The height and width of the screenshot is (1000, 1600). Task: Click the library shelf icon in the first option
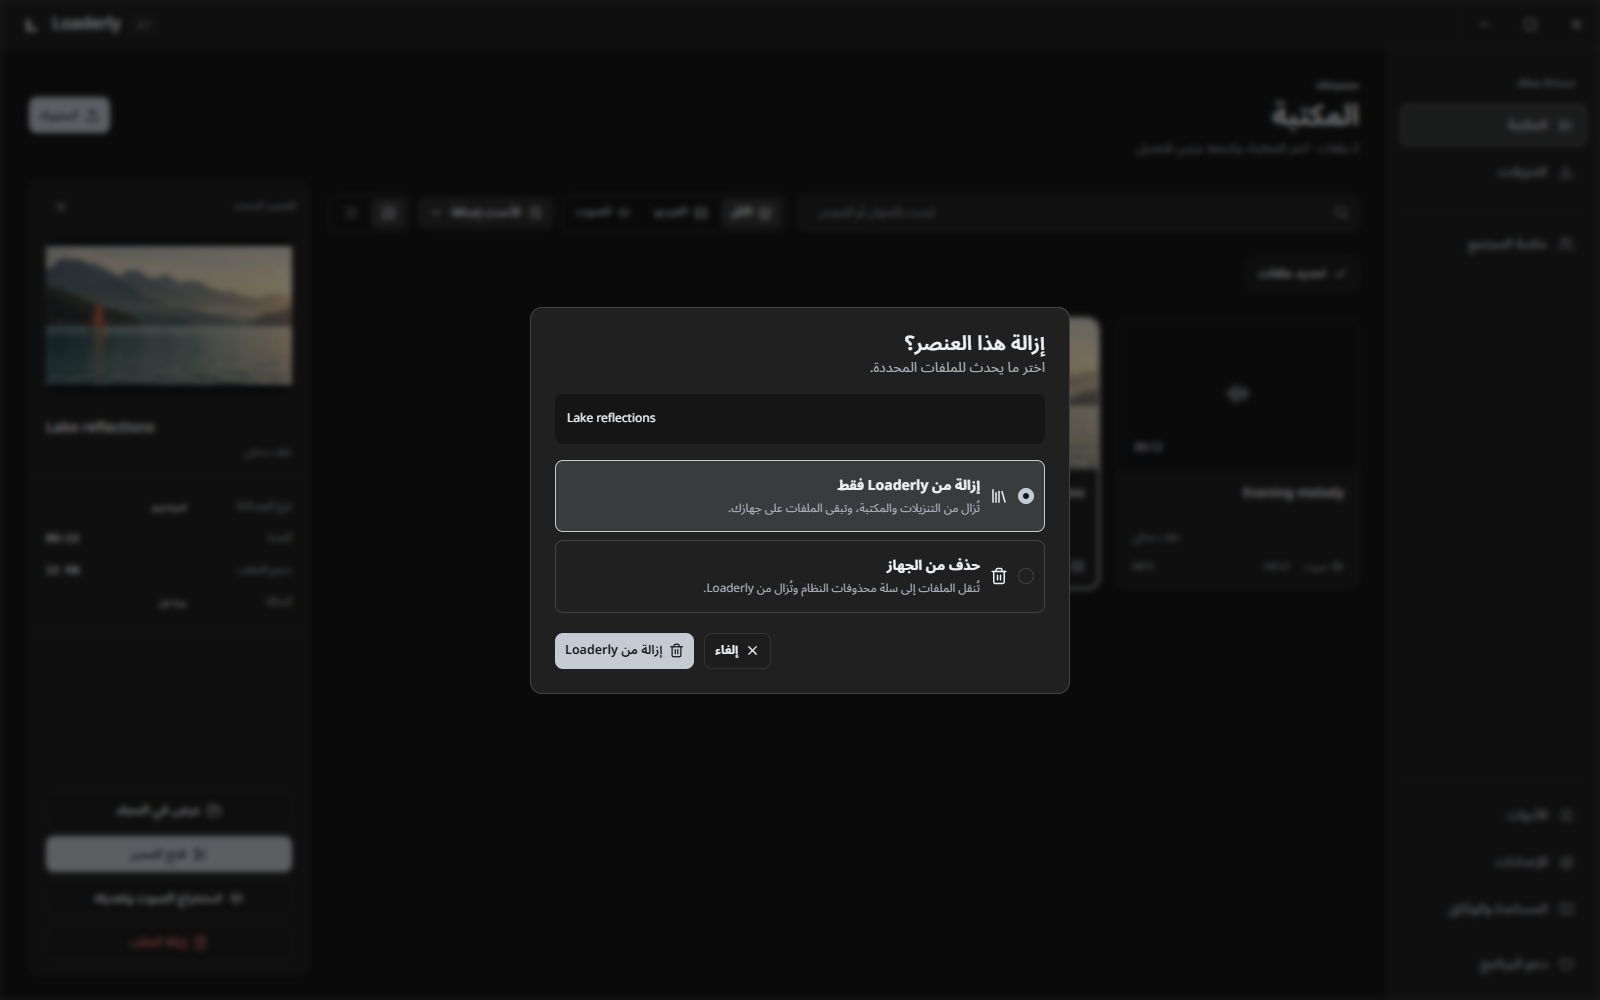pyautogui.click(x=998, y=496)
